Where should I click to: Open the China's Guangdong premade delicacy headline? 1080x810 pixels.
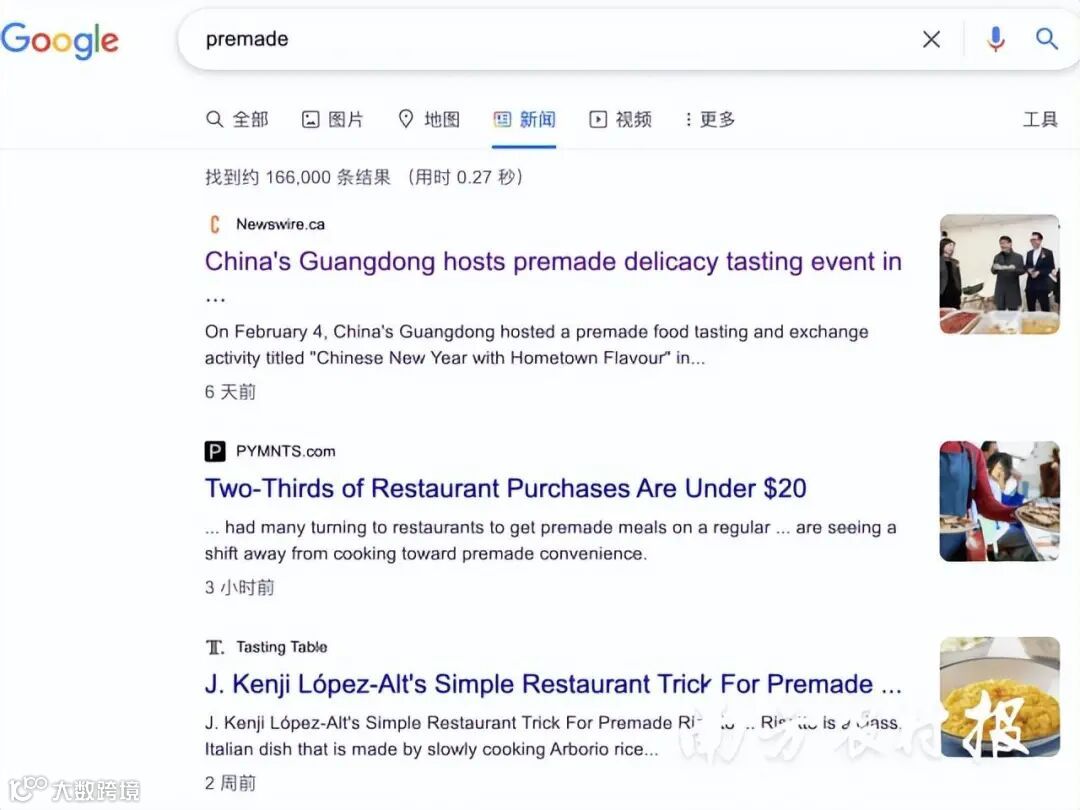tap(553, 262)
